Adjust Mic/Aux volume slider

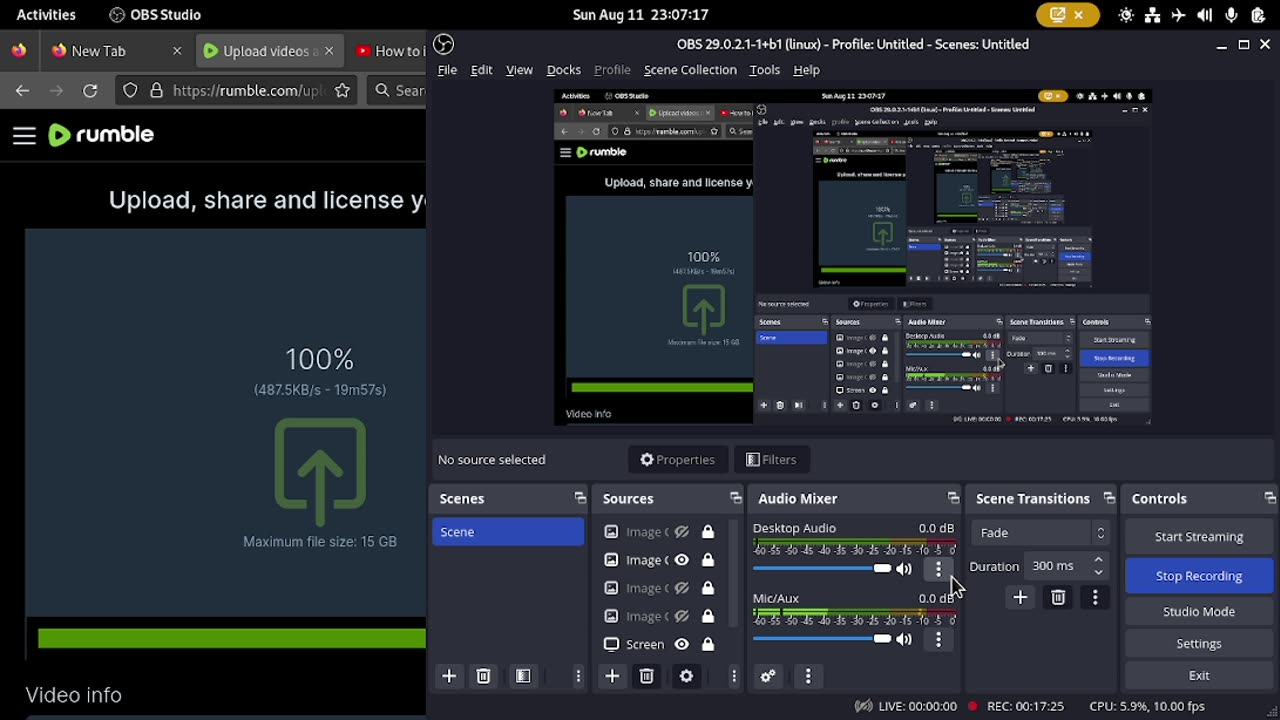click(x=822, y=638)
